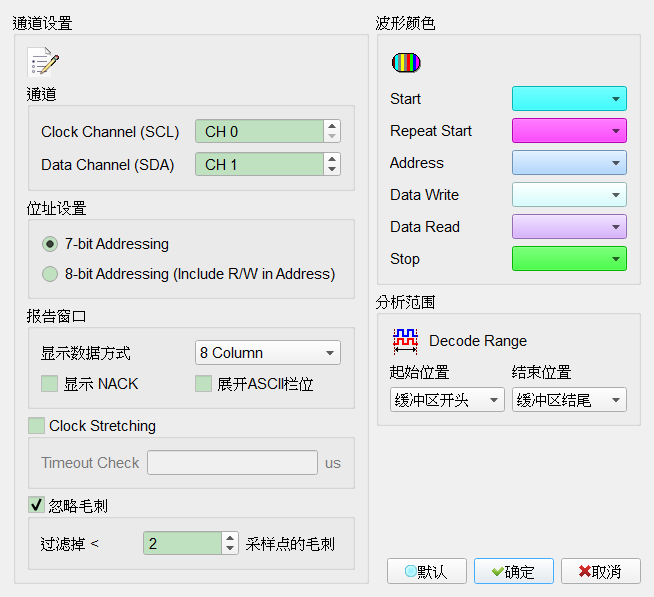Open the Data Write color dropdown
Image resolution: width=654 pixels, height=597 pixels.
point(569,195)
